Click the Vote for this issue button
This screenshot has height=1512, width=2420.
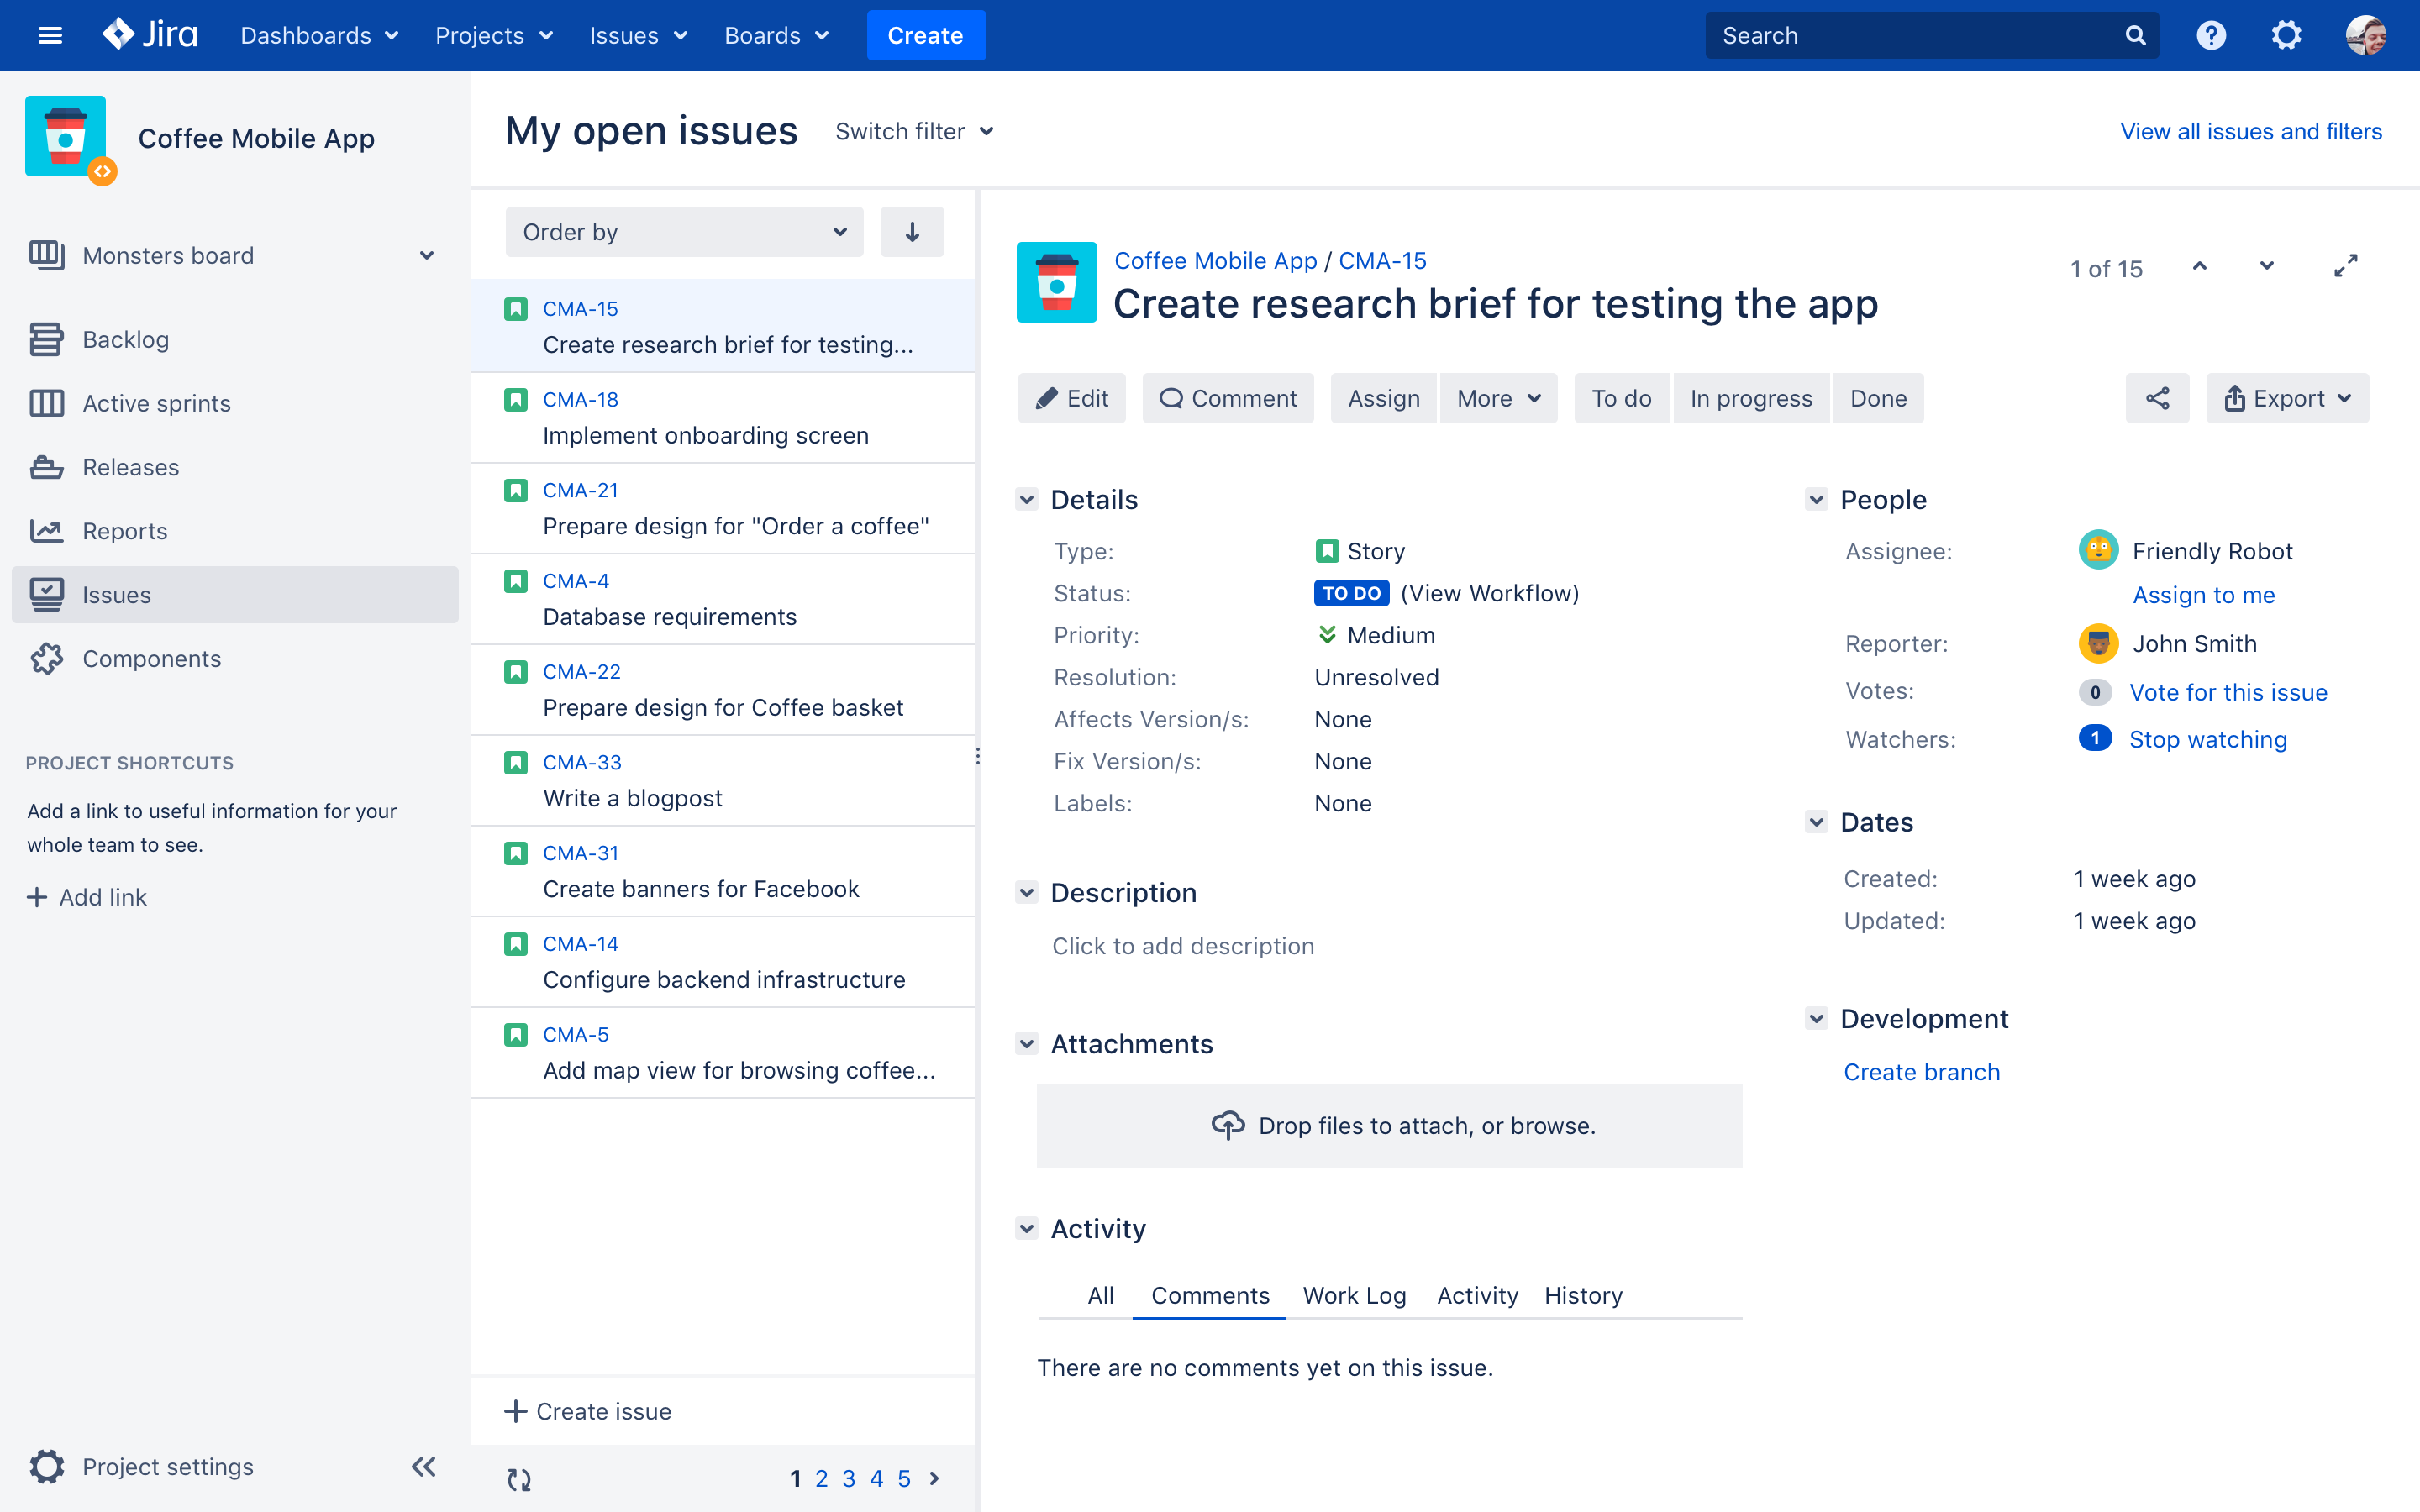click(x=2230, y=691)
